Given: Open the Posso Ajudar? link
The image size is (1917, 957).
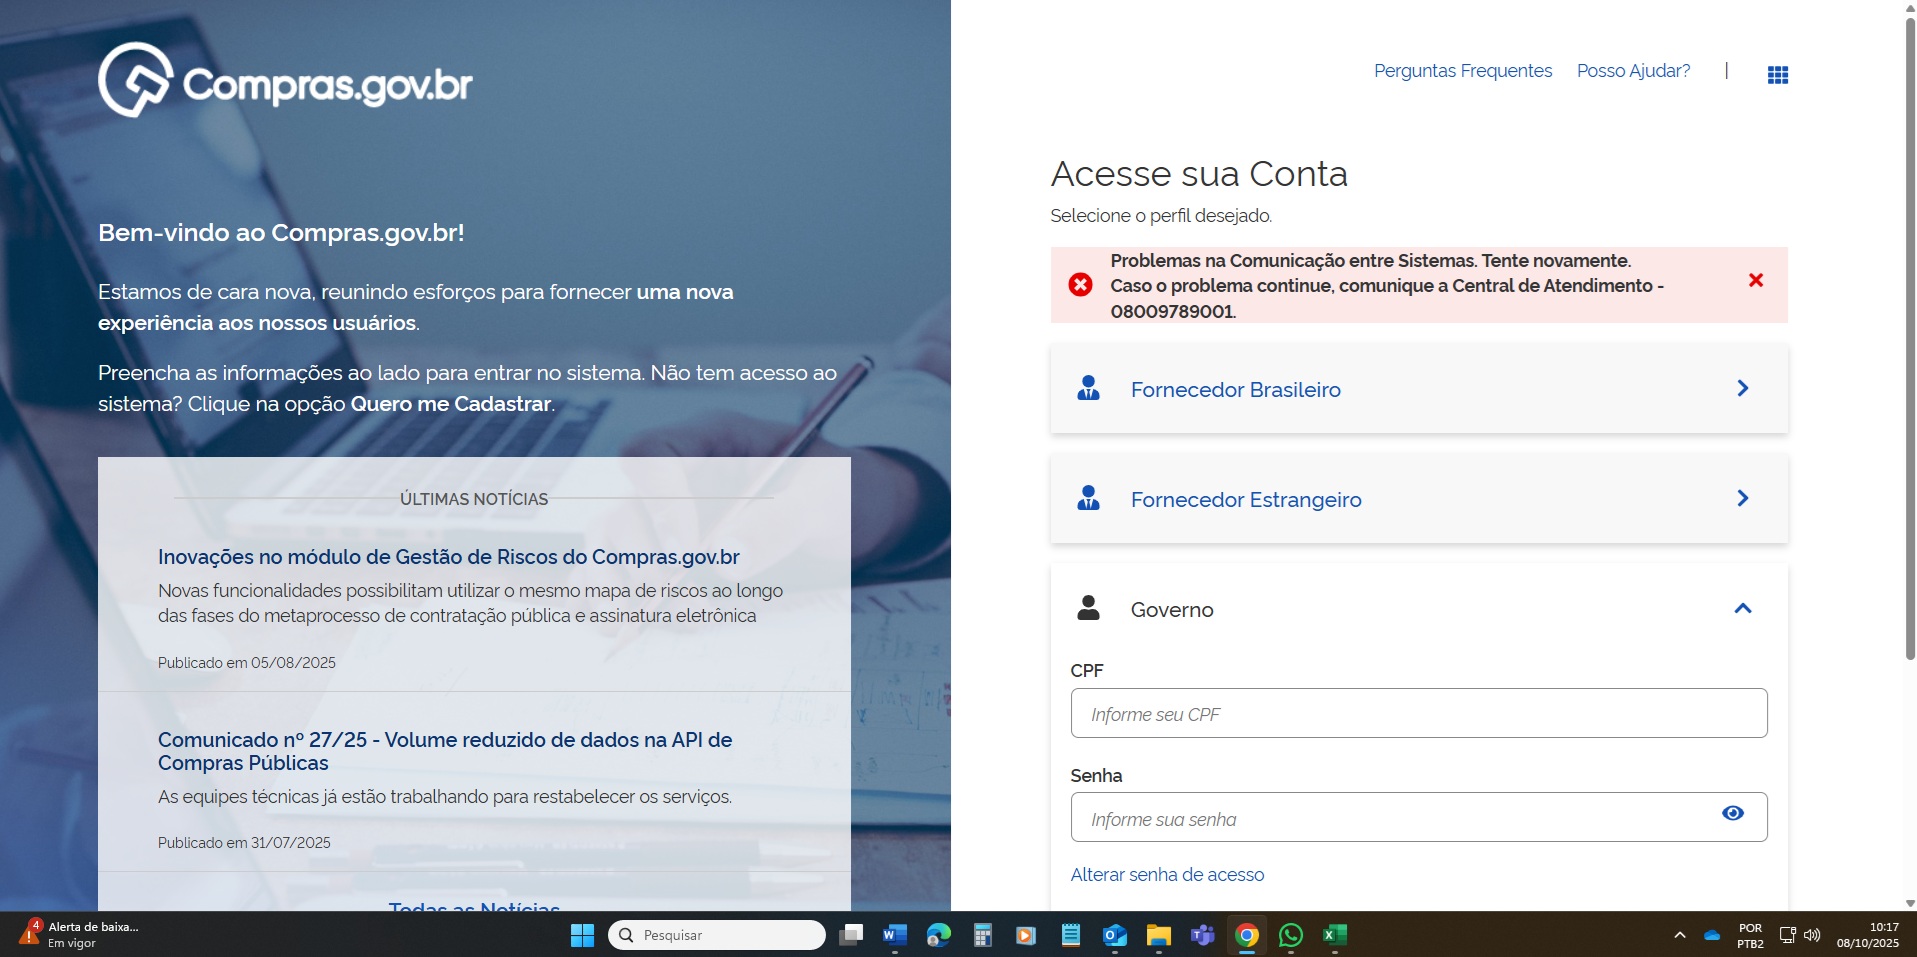Looking at the screenshot, I should point(1633,71).
